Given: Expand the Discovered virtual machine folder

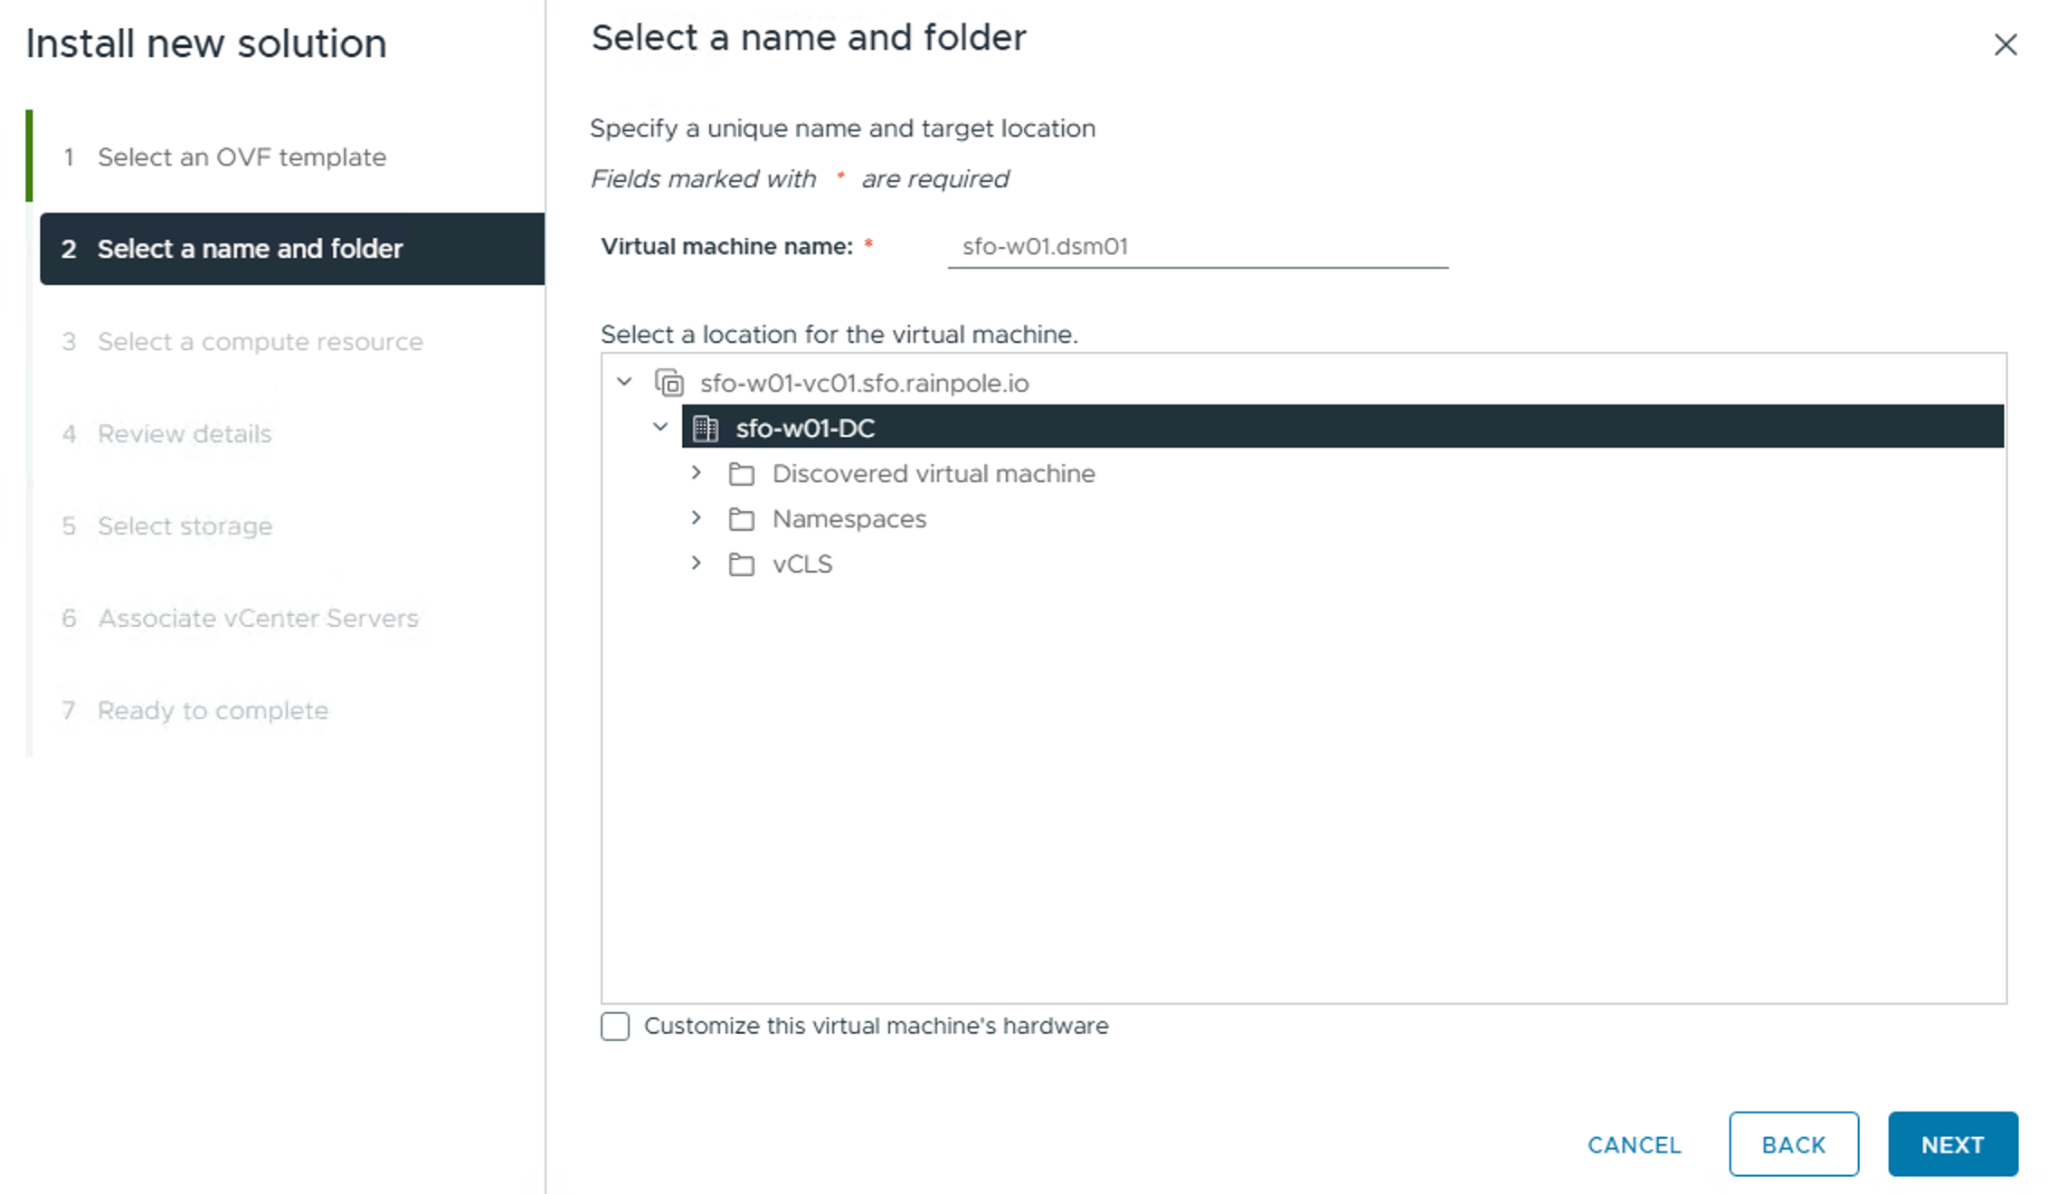Looking at the screenshot, I should 696,473.
